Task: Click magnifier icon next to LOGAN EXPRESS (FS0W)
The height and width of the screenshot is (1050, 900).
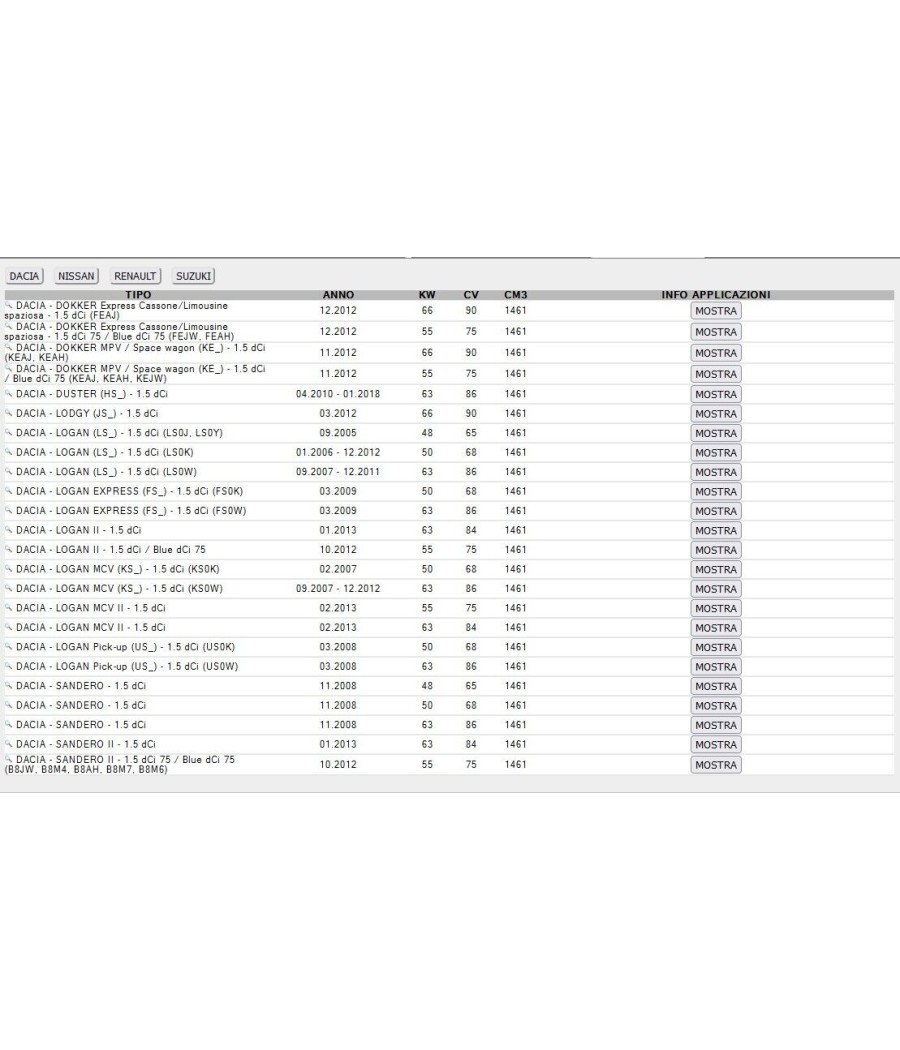Action: [9, 510]
